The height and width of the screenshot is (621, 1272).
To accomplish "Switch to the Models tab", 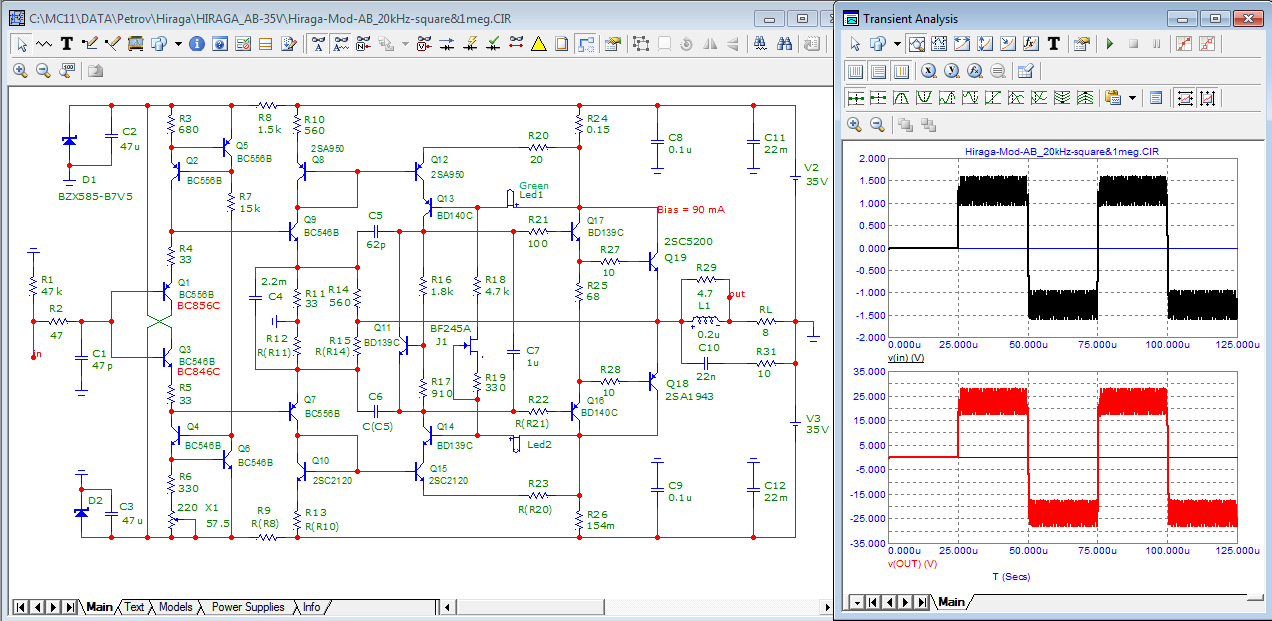I will (x=176, y=607).
